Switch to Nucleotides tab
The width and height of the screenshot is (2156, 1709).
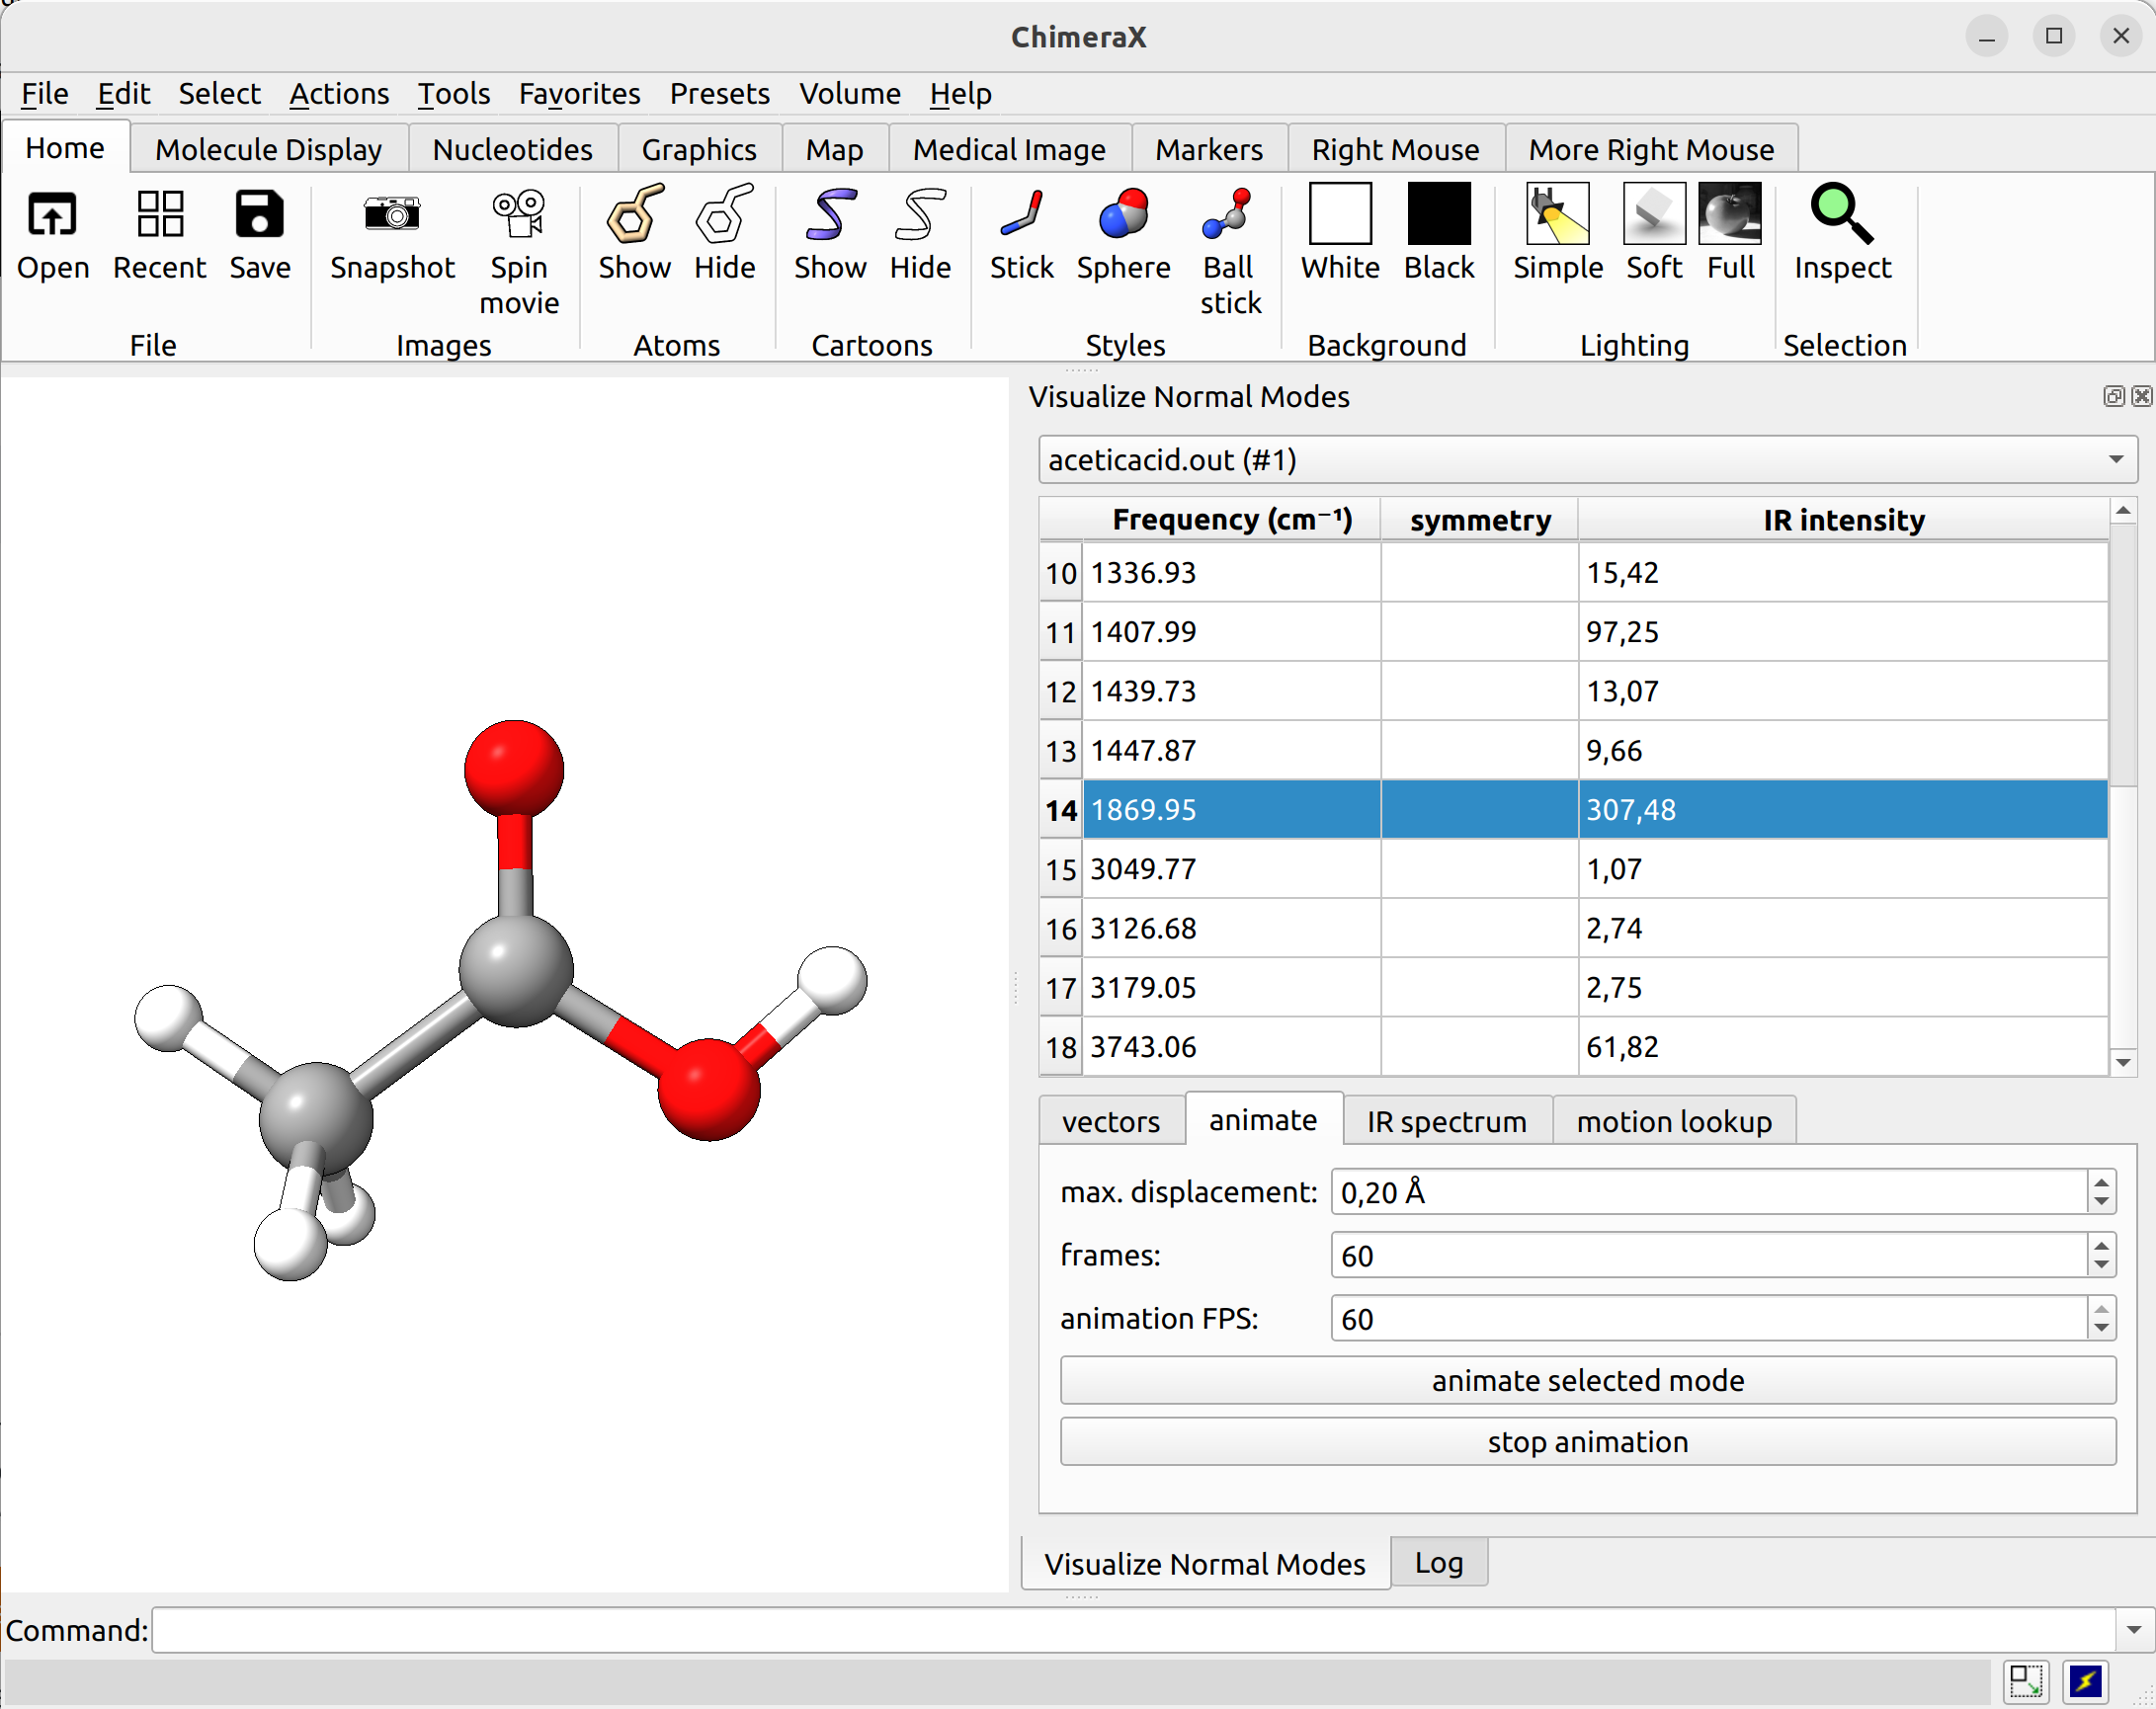(x=512, y=149)
